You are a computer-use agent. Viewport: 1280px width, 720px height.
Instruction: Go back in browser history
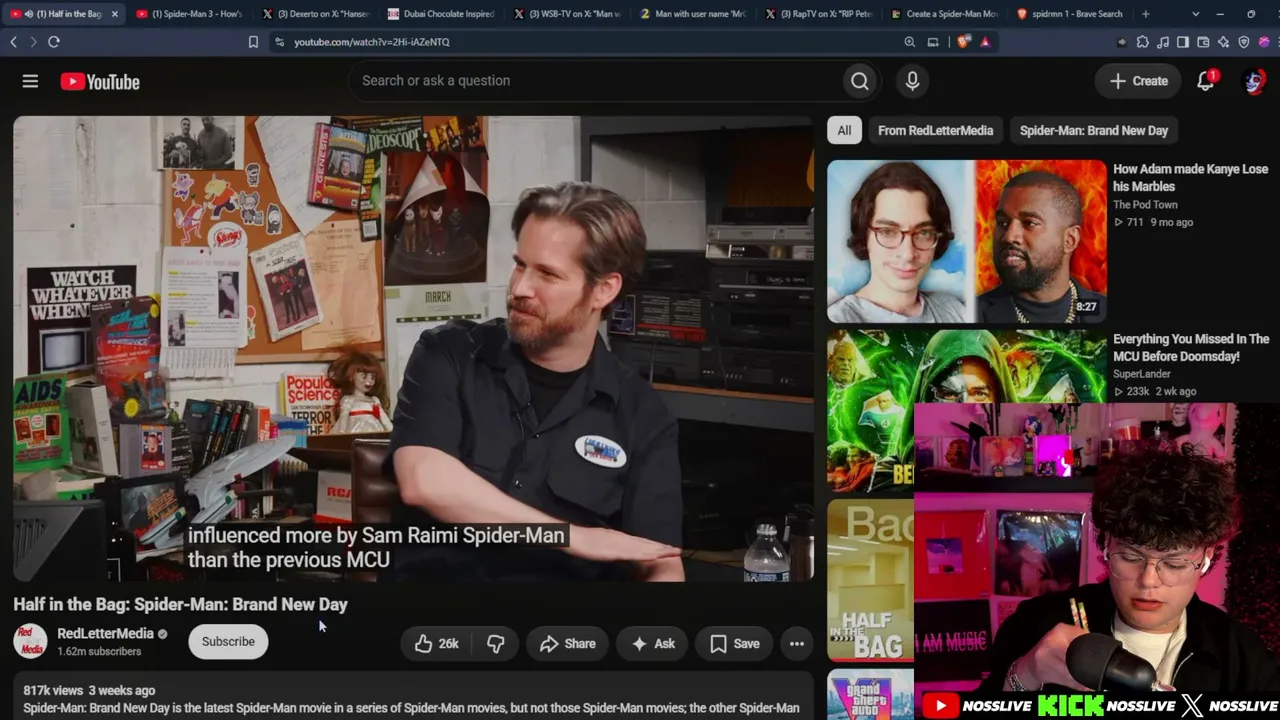click(13, 42)
